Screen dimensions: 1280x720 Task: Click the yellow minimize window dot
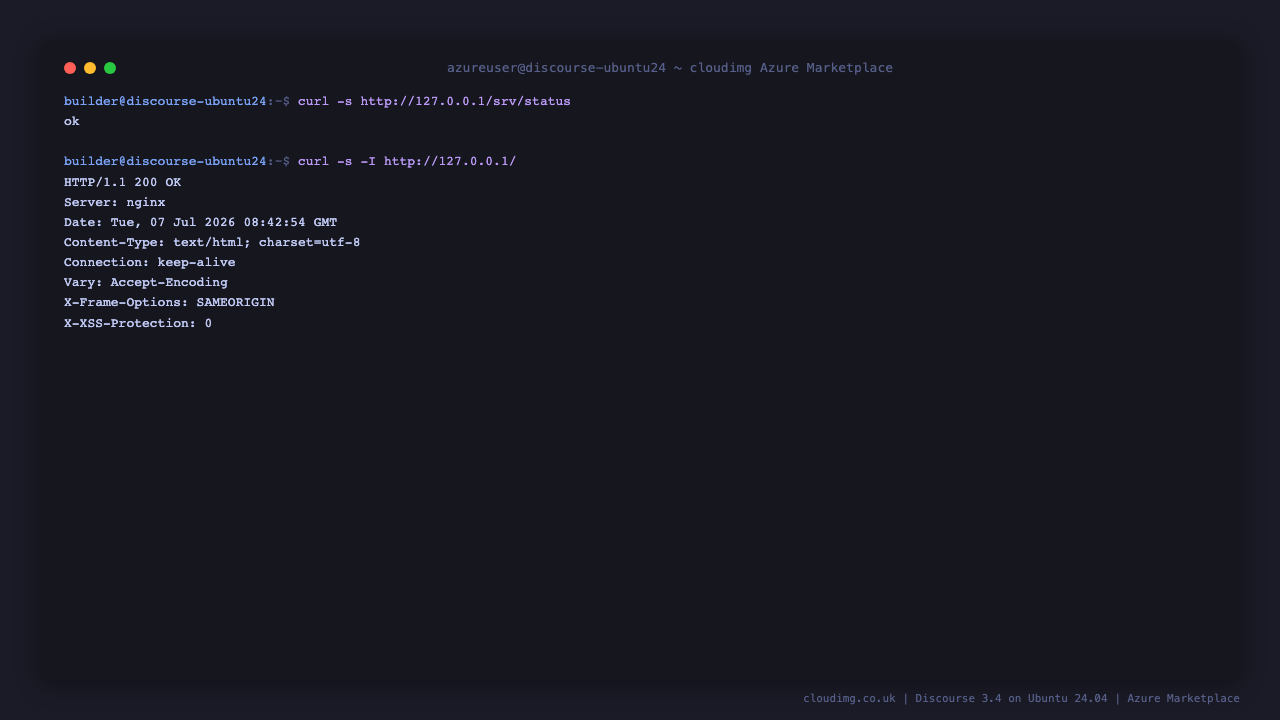[90, 68]
